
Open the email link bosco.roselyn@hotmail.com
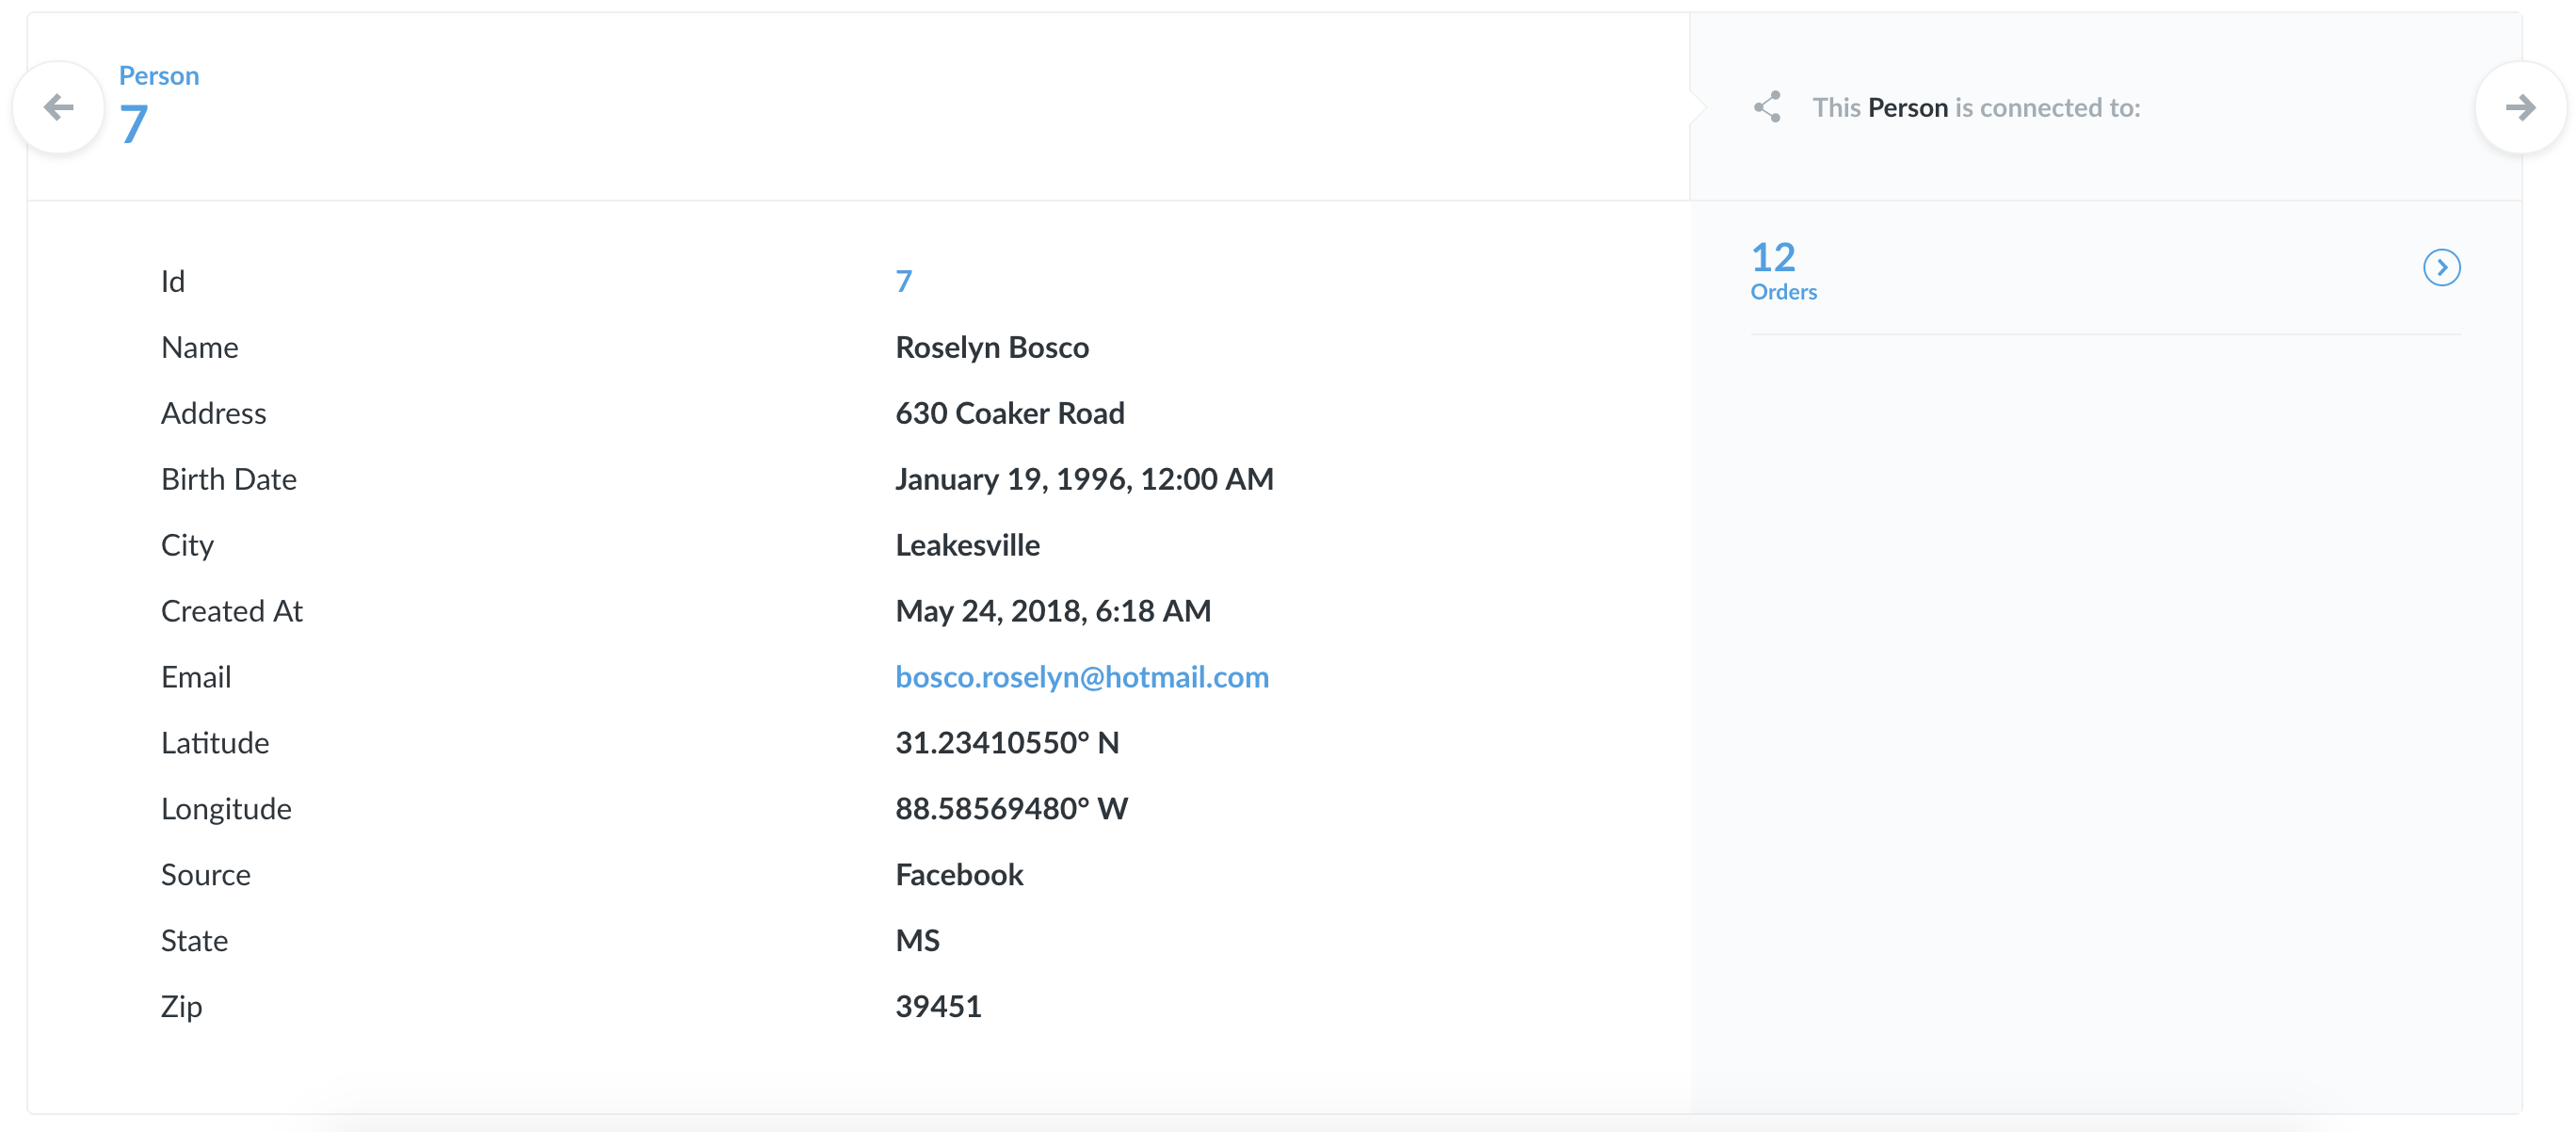coord(1082,677)
